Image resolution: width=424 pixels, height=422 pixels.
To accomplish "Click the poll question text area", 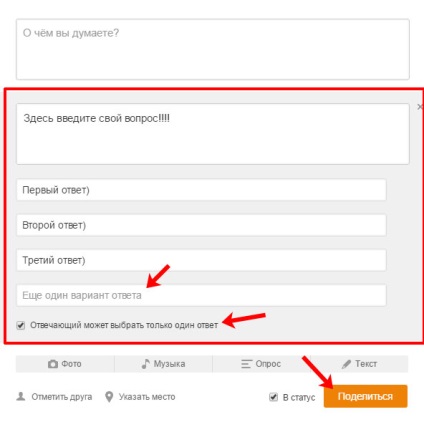I will [x=213, y=134].
